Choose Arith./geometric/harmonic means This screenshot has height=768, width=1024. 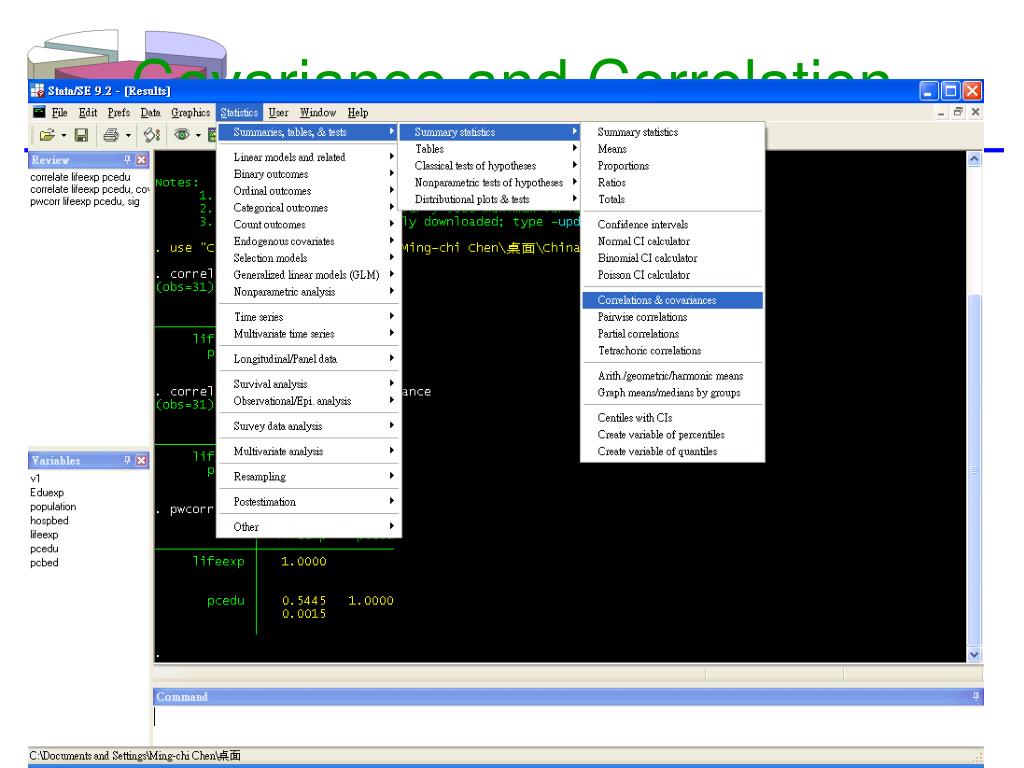(x=672, y=376)
